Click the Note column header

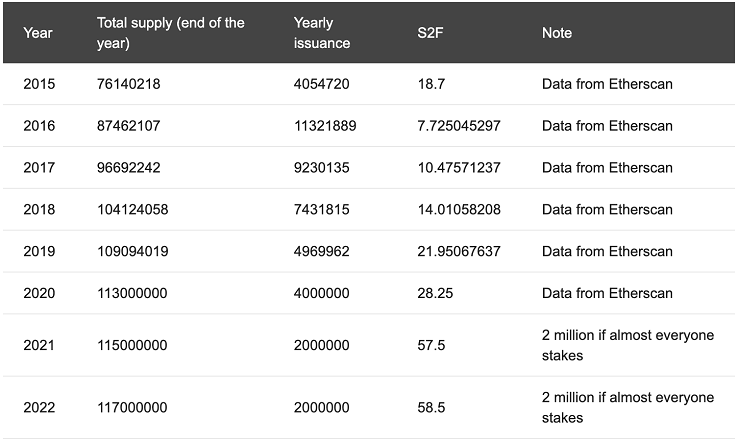click(x=557, y=33)
